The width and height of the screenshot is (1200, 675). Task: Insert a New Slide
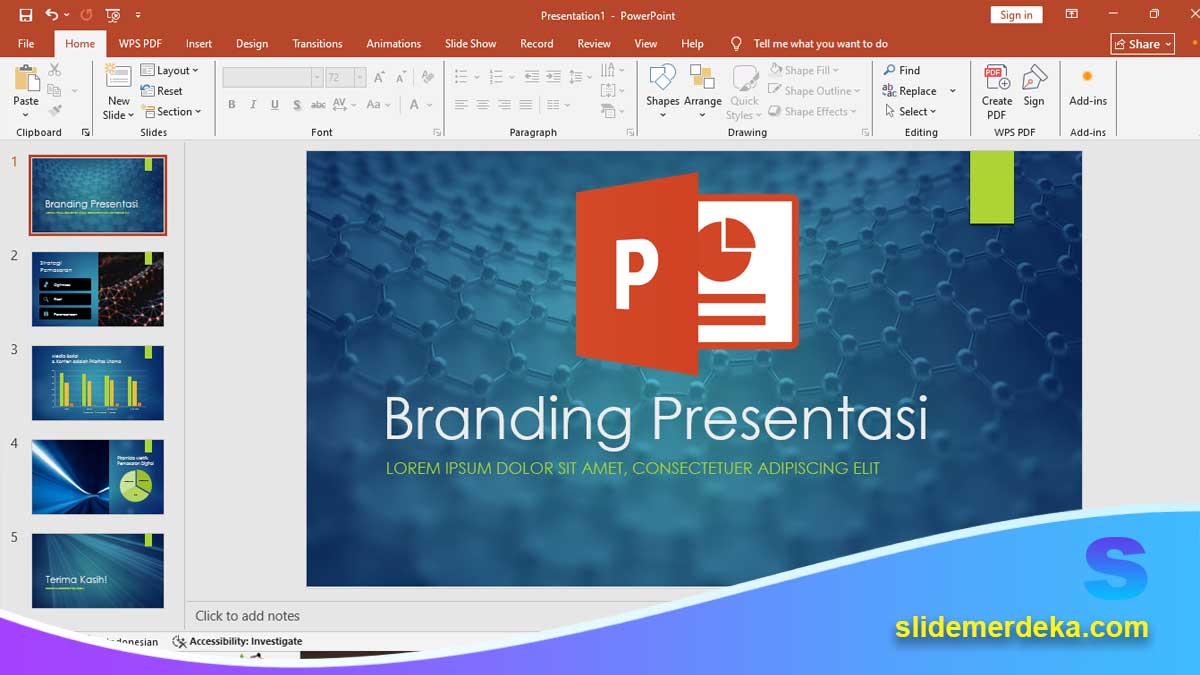pos(118,92)
